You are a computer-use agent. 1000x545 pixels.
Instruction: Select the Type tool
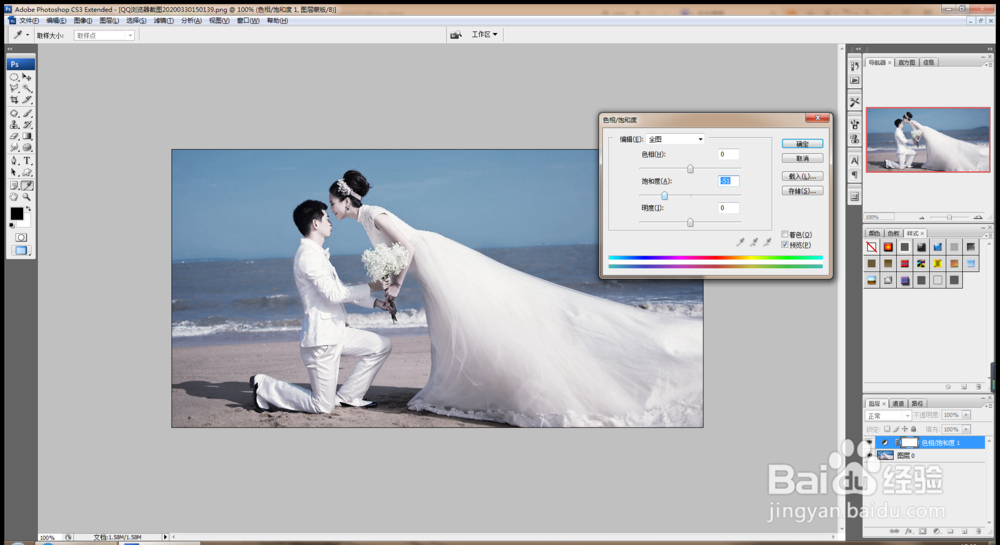[x=27, y=161]
